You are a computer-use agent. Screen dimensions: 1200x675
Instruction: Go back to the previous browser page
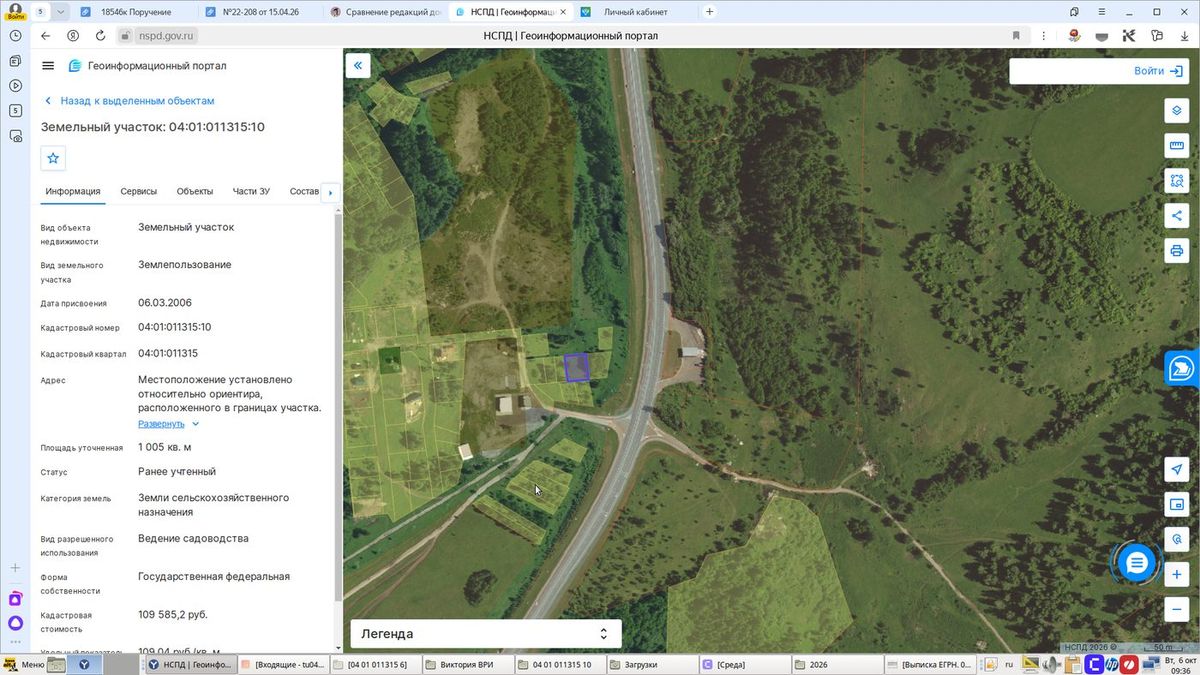click(x=45, y=35)
